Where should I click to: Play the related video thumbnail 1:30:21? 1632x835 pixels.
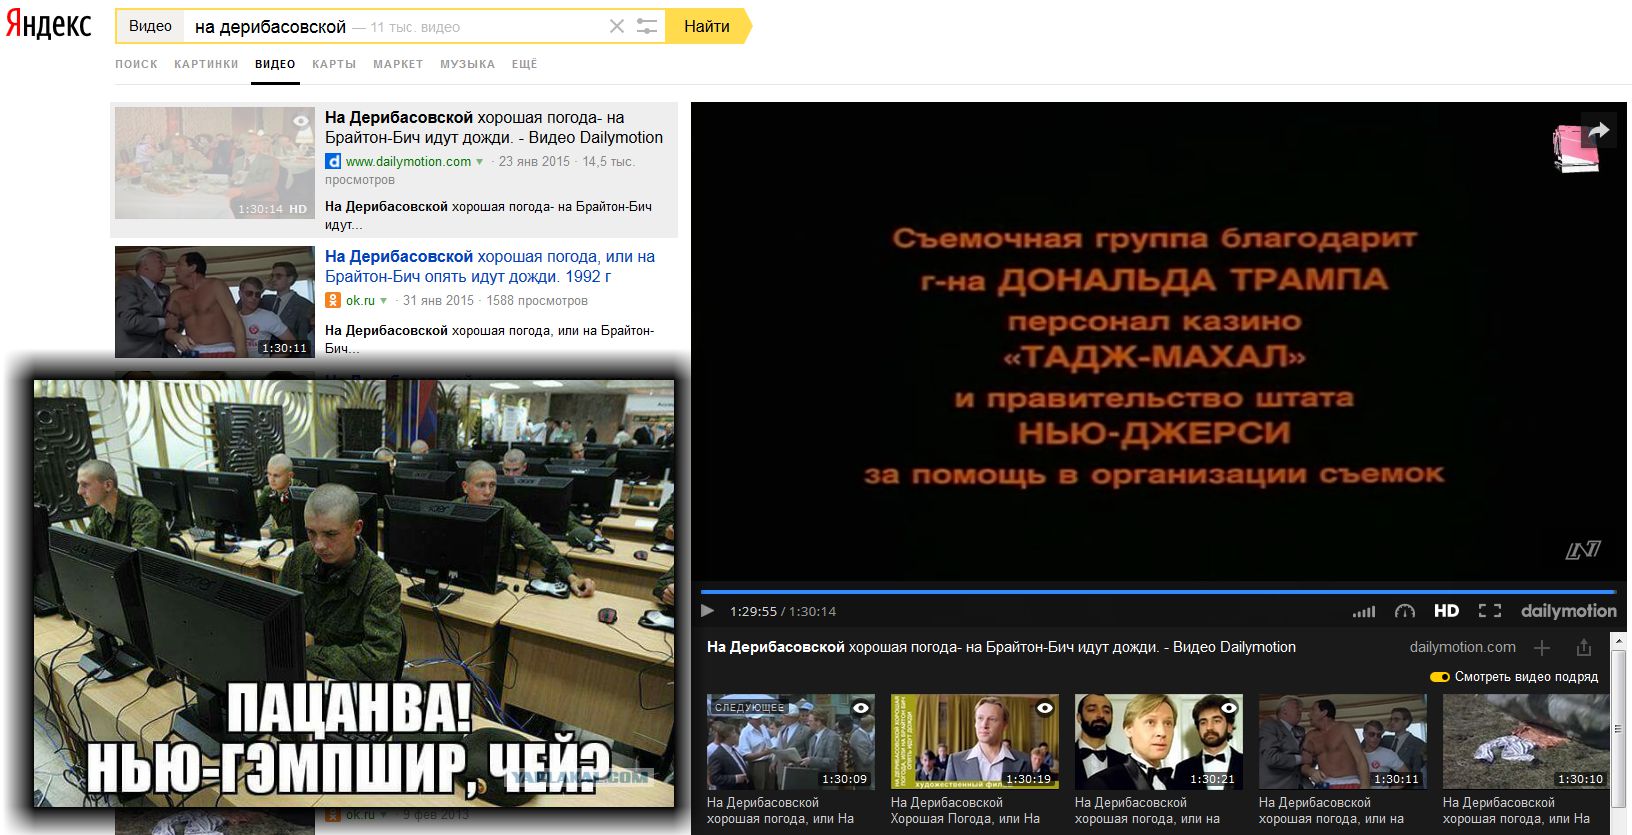click(1159, 741)
